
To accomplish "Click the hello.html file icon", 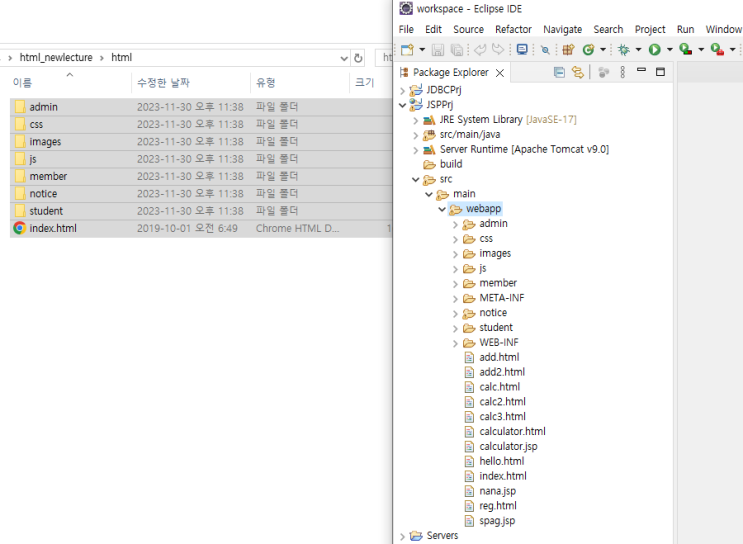I will (469, 462).
